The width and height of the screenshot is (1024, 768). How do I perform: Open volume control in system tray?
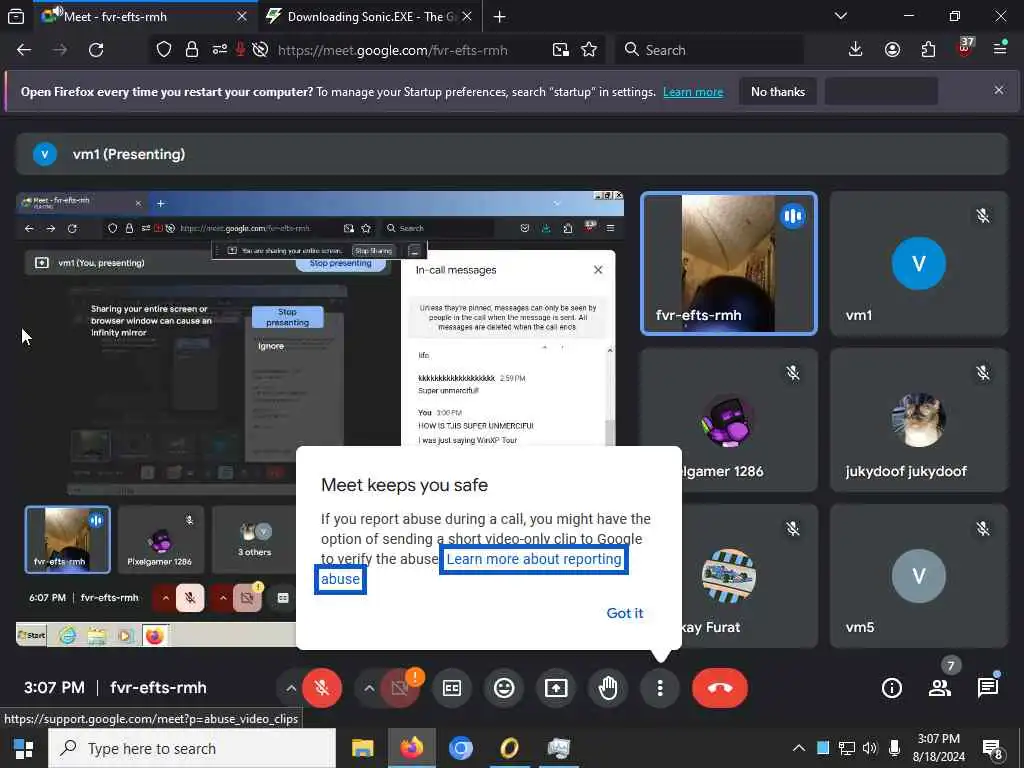[870, 748]
